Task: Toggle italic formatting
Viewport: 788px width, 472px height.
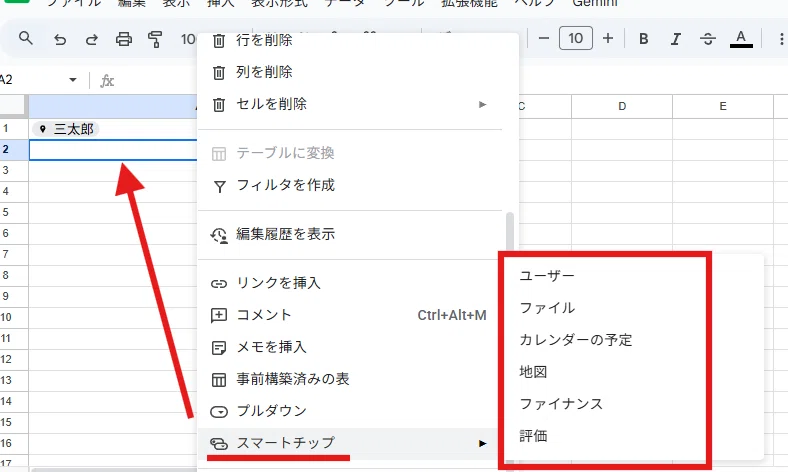Action: point(676,39)
